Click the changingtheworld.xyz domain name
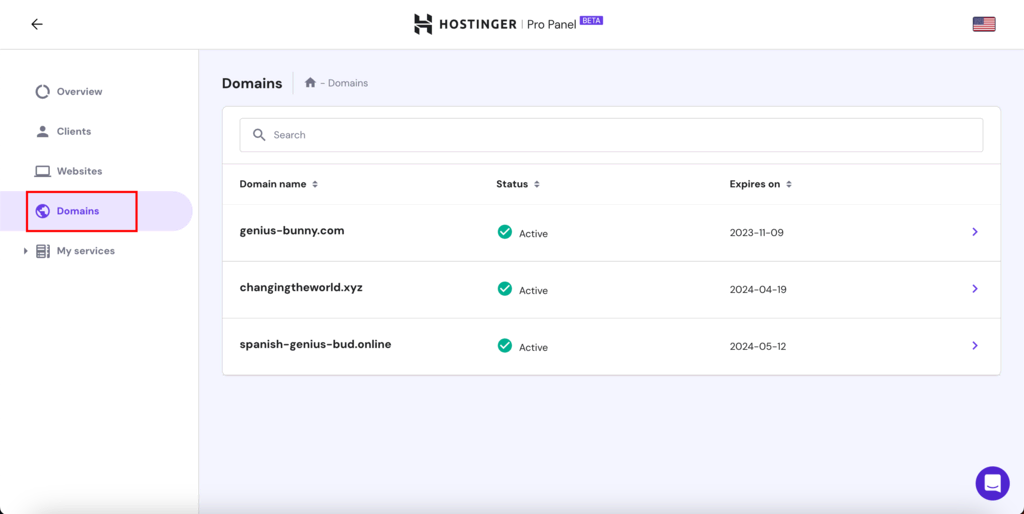 coord(301,288)
